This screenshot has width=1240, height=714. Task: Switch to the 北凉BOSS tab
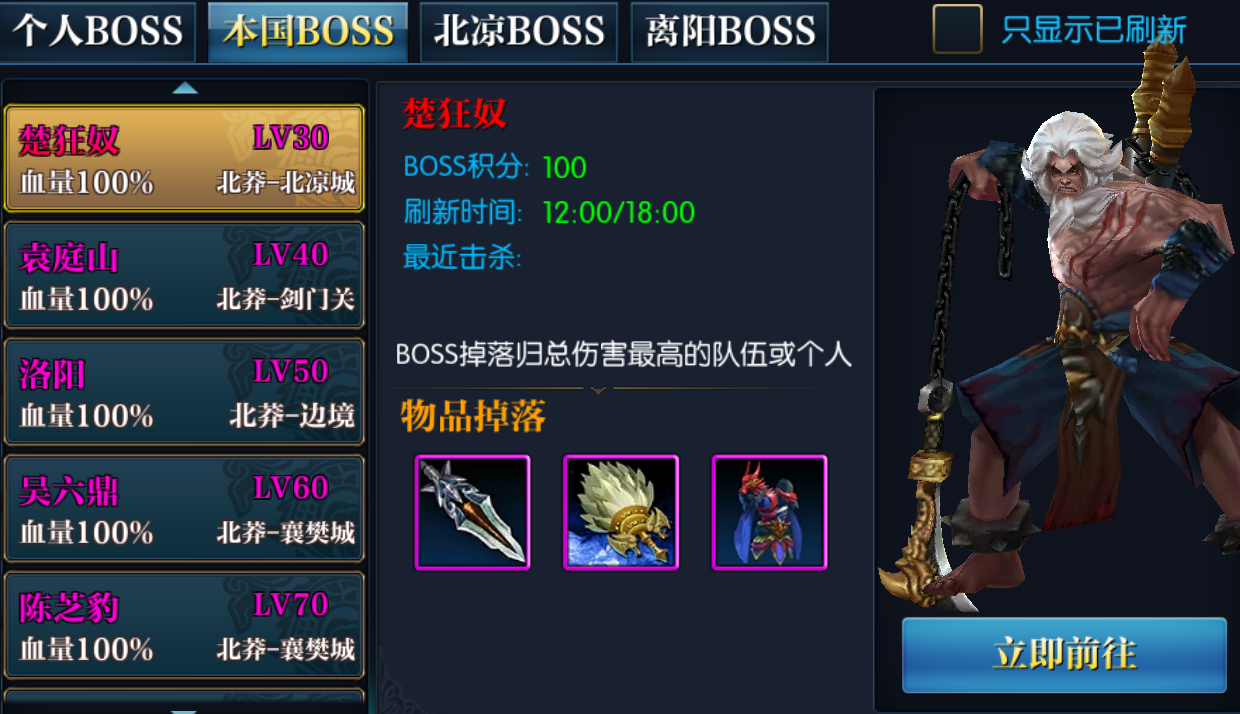[519, 31]
